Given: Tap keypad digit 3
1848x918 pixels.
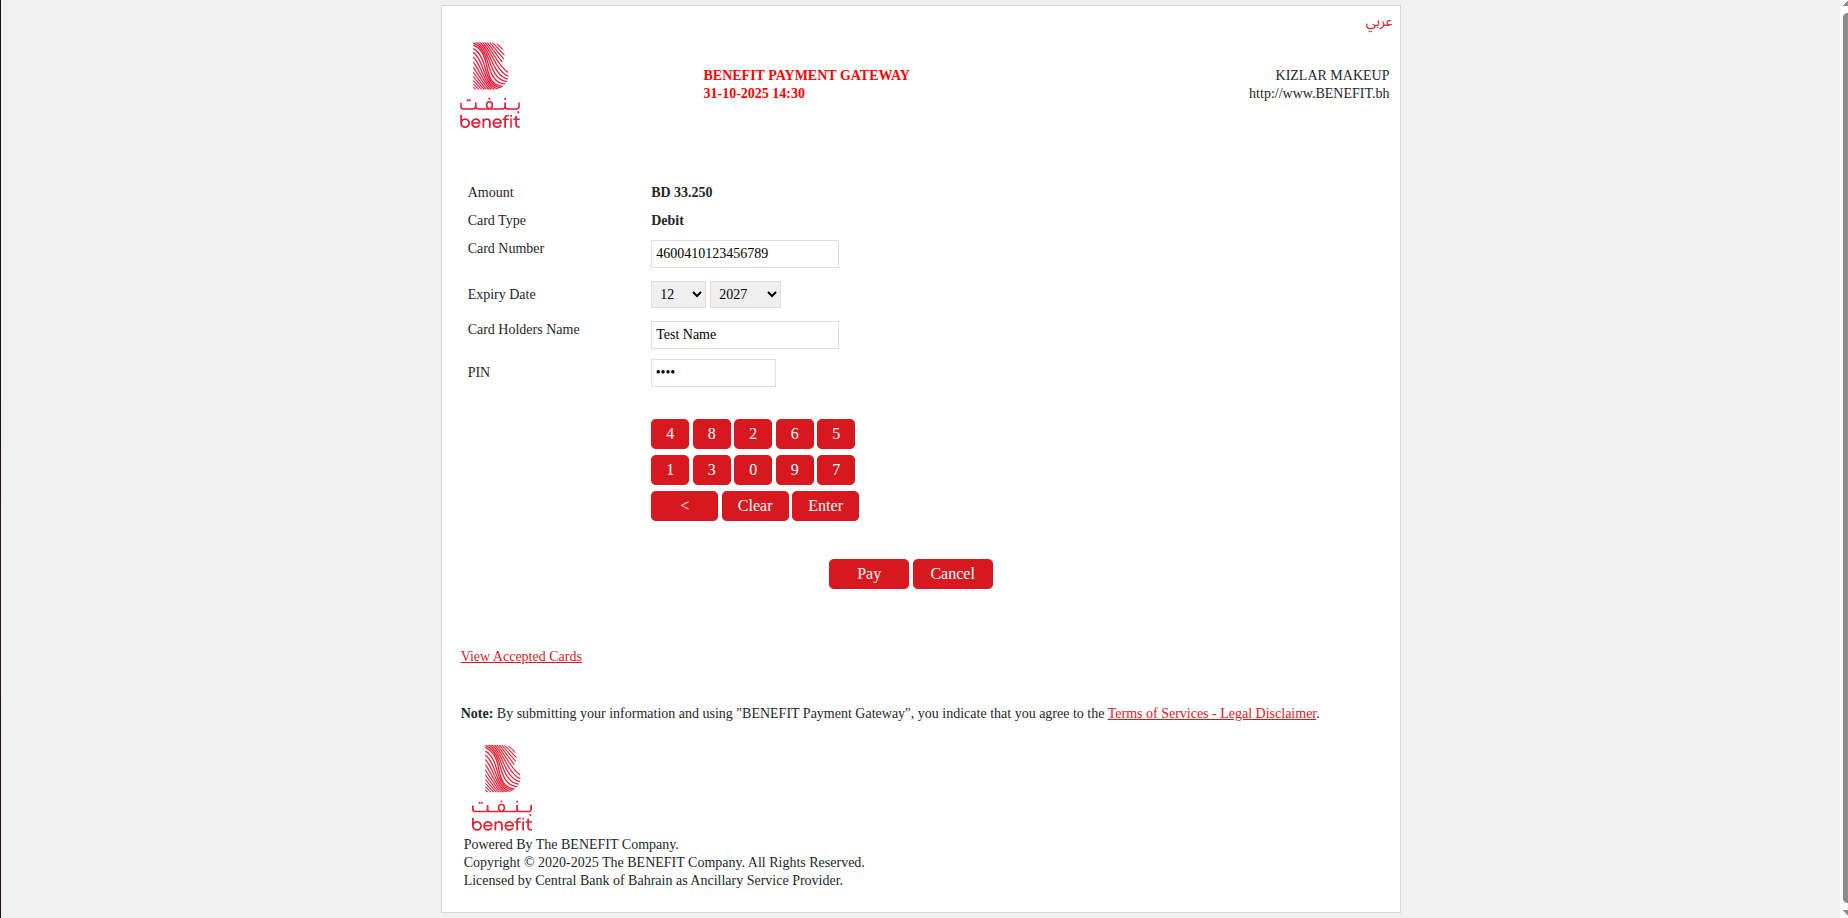Looking at the screenshot, I should point(712,470).
